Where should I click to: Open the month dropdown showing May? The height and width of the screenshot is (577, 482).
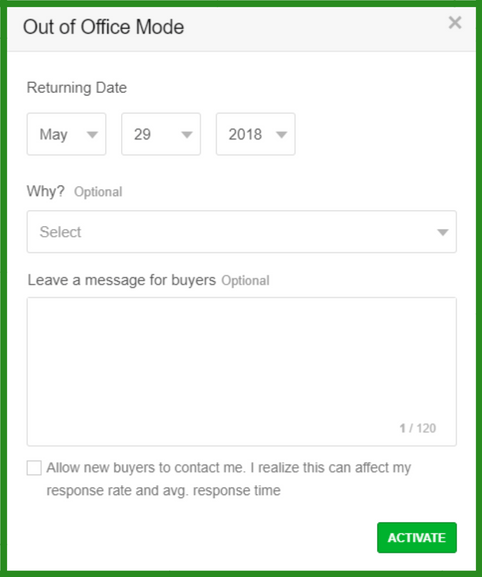(67, 134)
